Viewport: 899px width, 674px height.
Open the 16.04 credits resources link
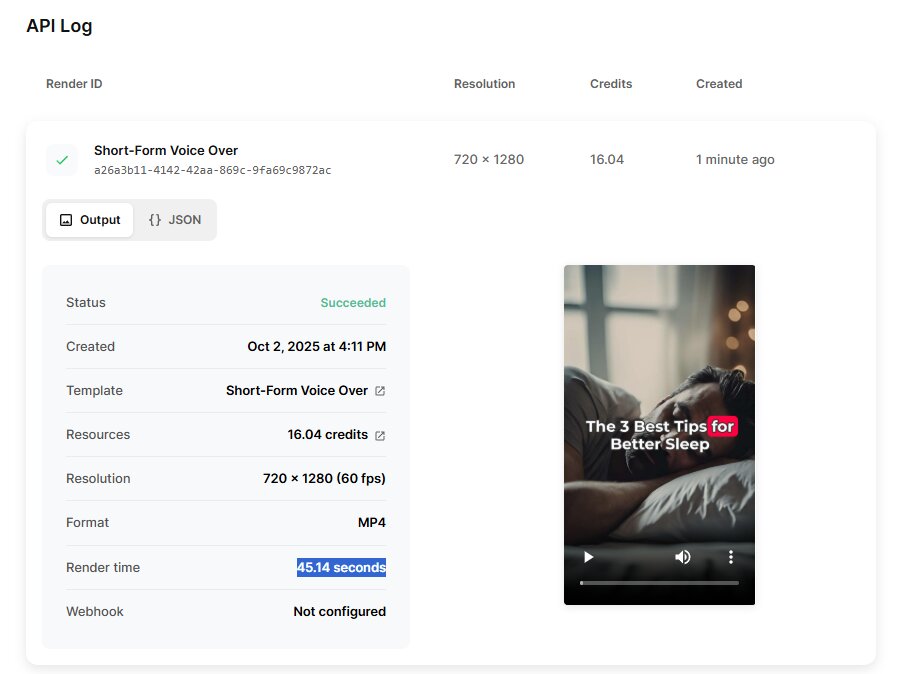tap(329, 435)
